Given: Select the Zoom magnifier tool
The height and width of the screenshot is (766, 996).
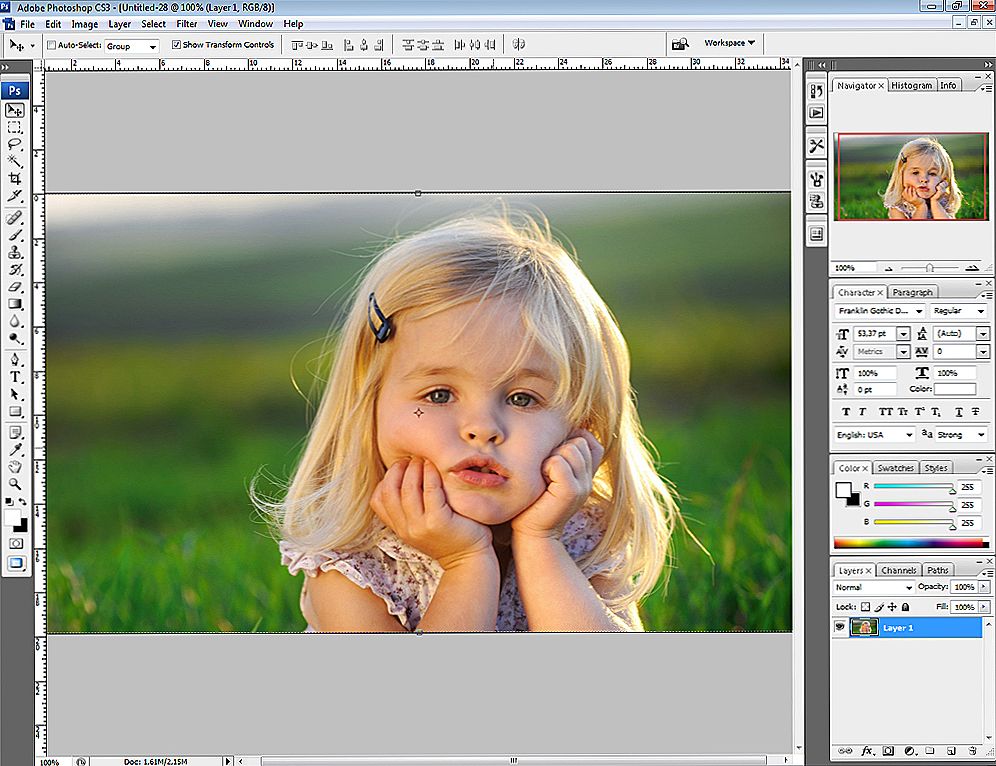Looking at the screenshot, I should pyautogui.click(x=15, y=484).
